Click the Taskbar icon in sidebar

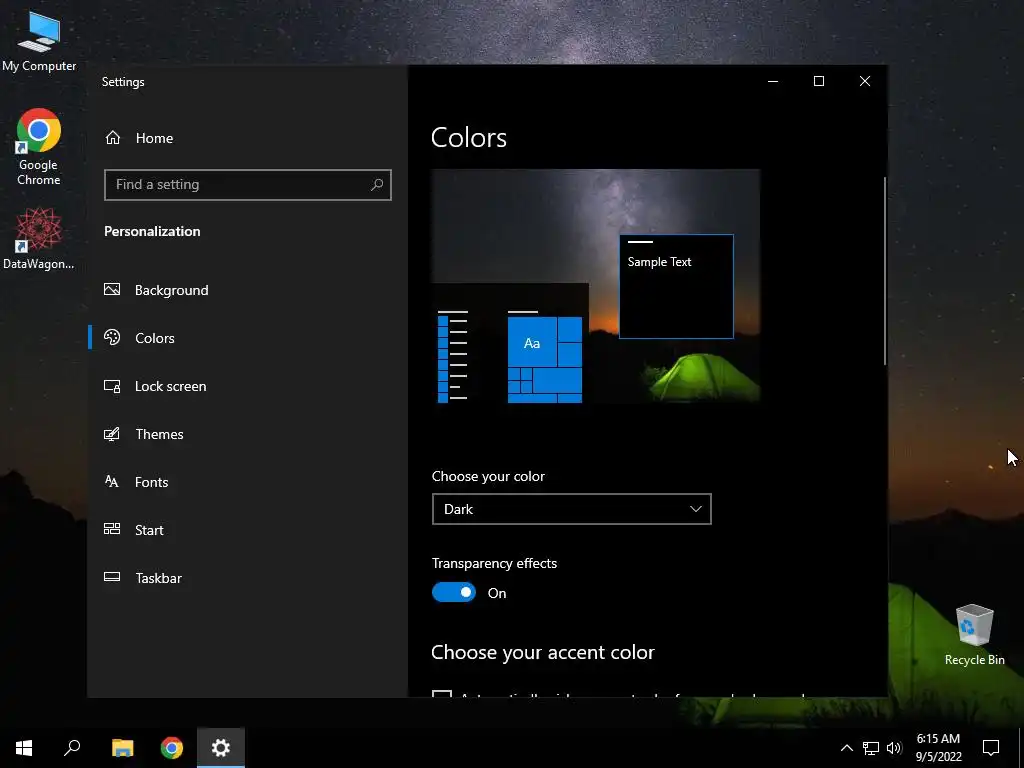coord(112,577)
